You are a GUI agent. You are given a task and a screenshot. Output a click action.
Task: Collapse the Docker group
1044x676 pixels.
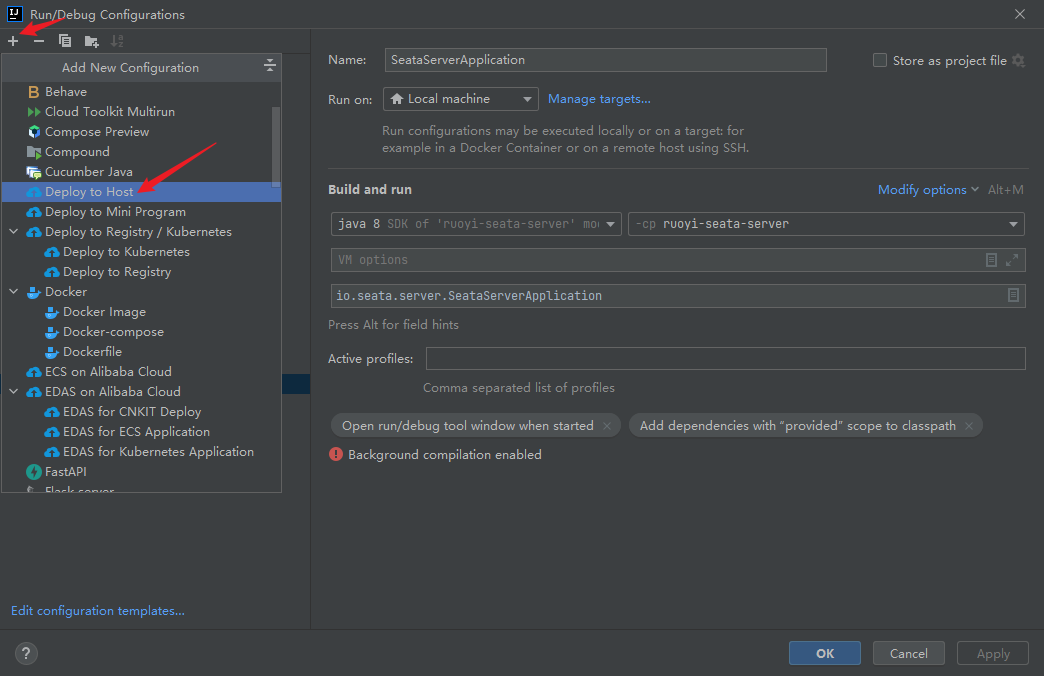click(13, 292)
